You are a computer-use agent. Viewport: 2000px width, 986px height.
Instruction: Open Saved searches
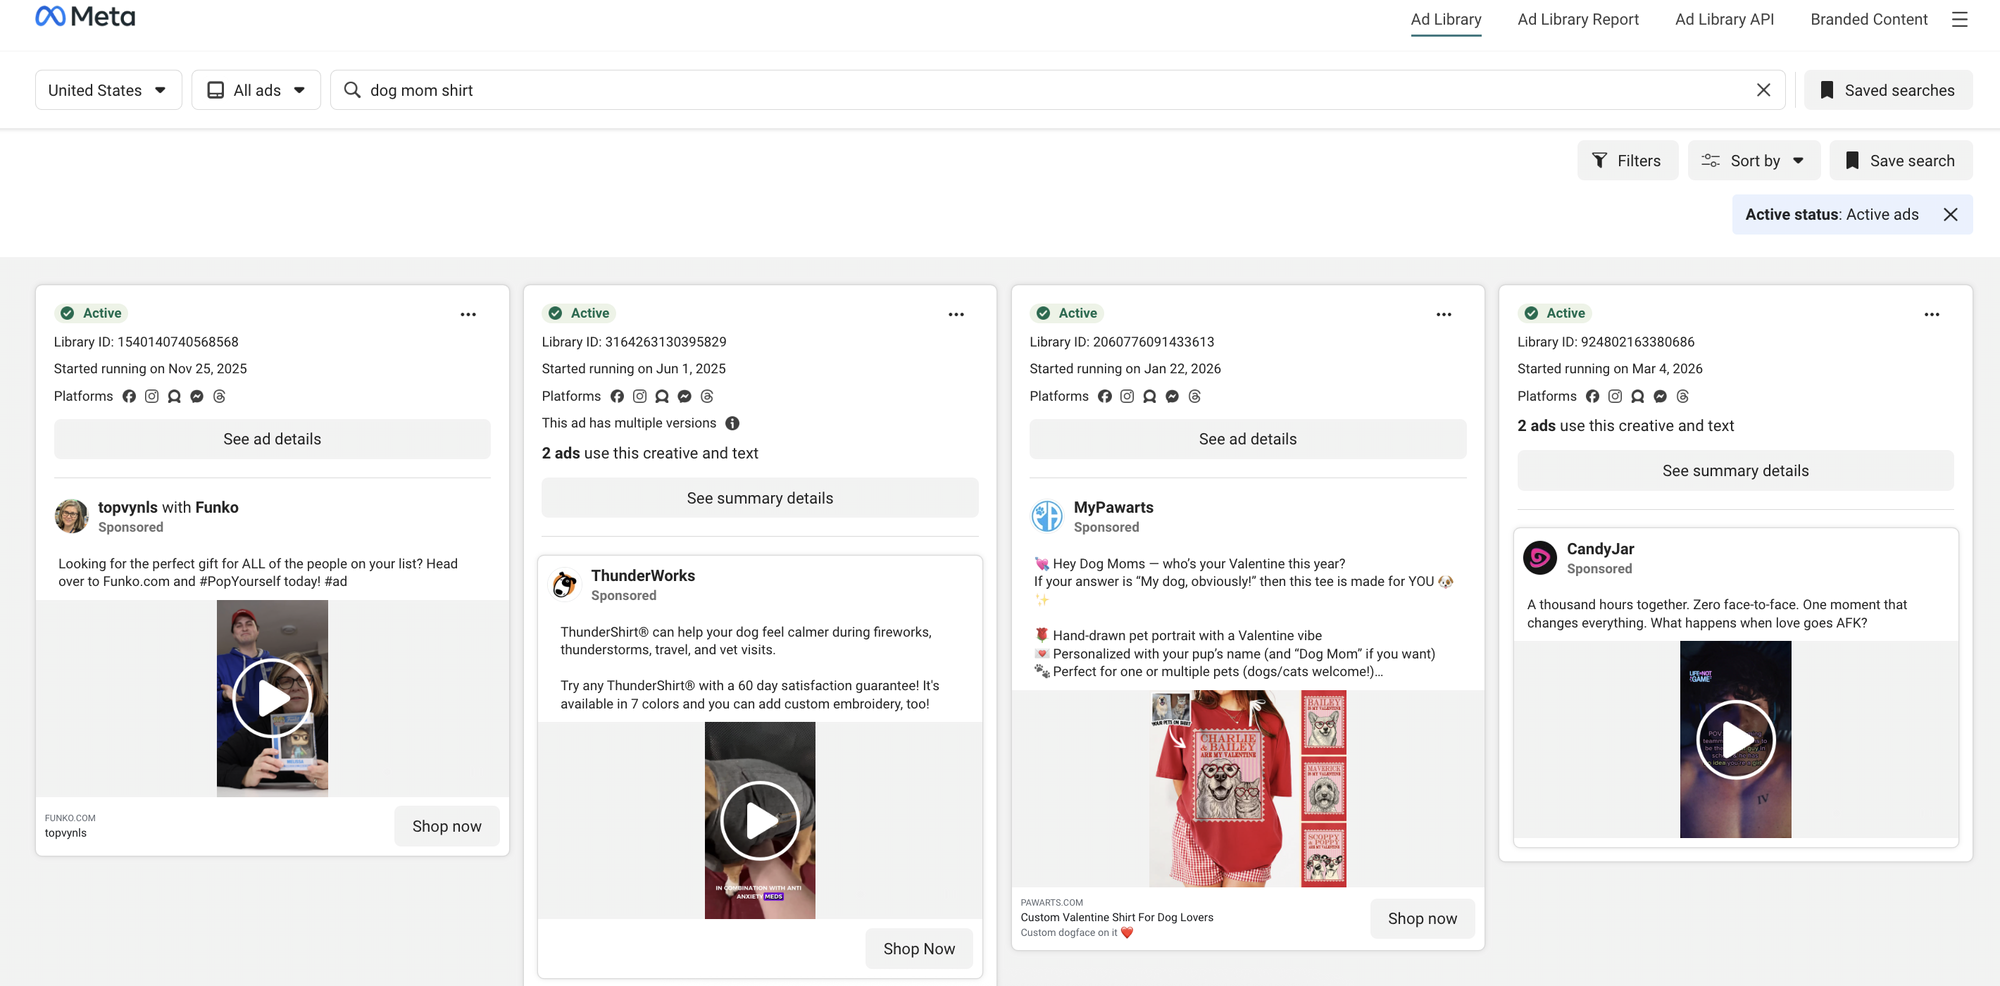coord(1888,90)
